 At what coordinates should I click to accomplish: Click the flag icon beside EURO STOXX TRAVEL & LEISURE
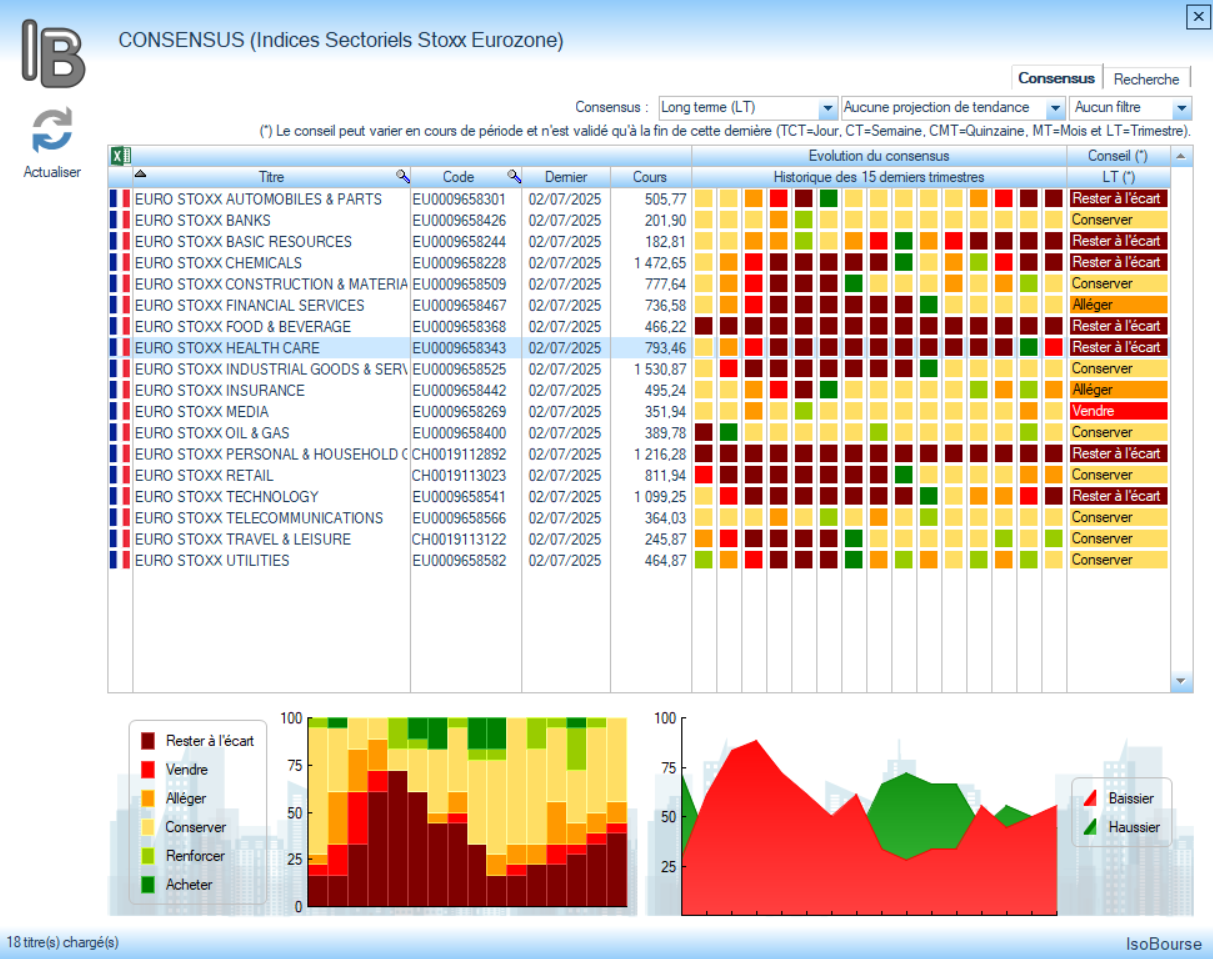[120, 539]
